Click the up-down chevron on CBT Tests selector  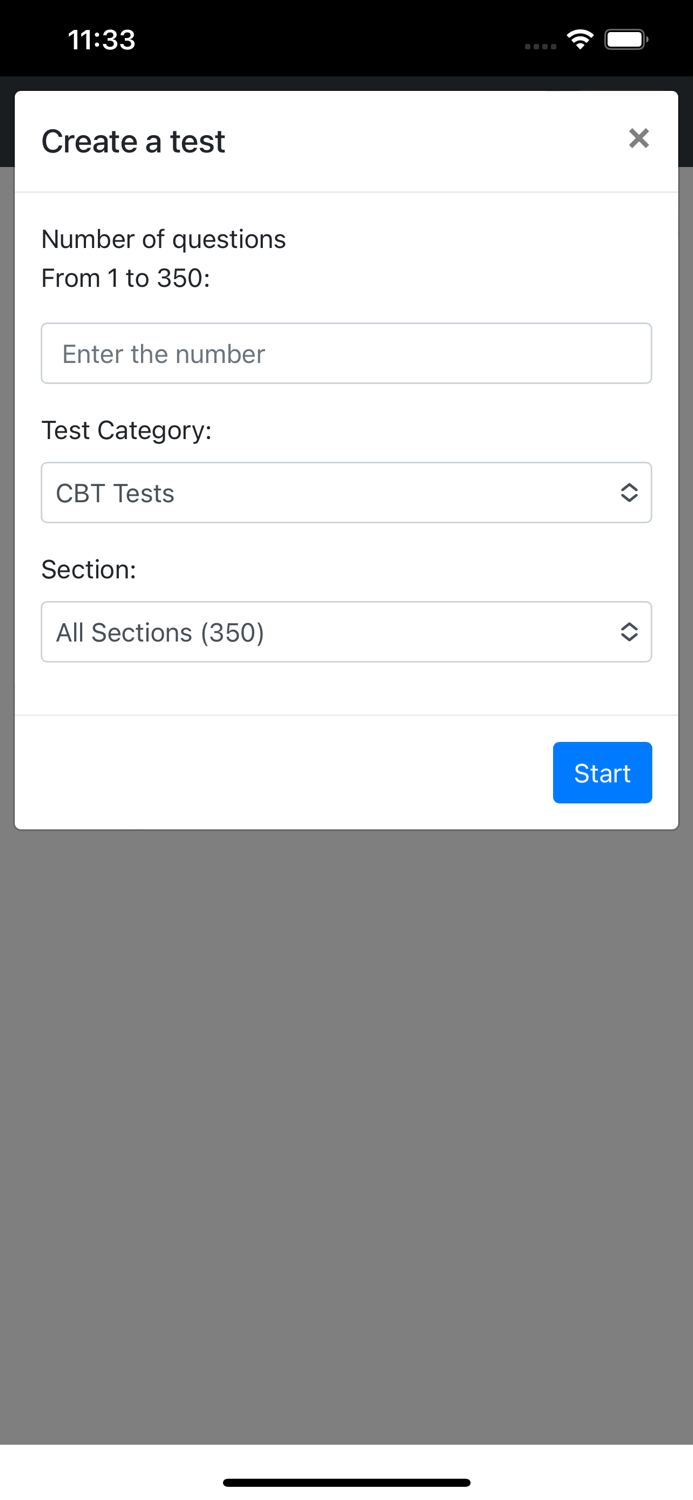tap(629, 492)
